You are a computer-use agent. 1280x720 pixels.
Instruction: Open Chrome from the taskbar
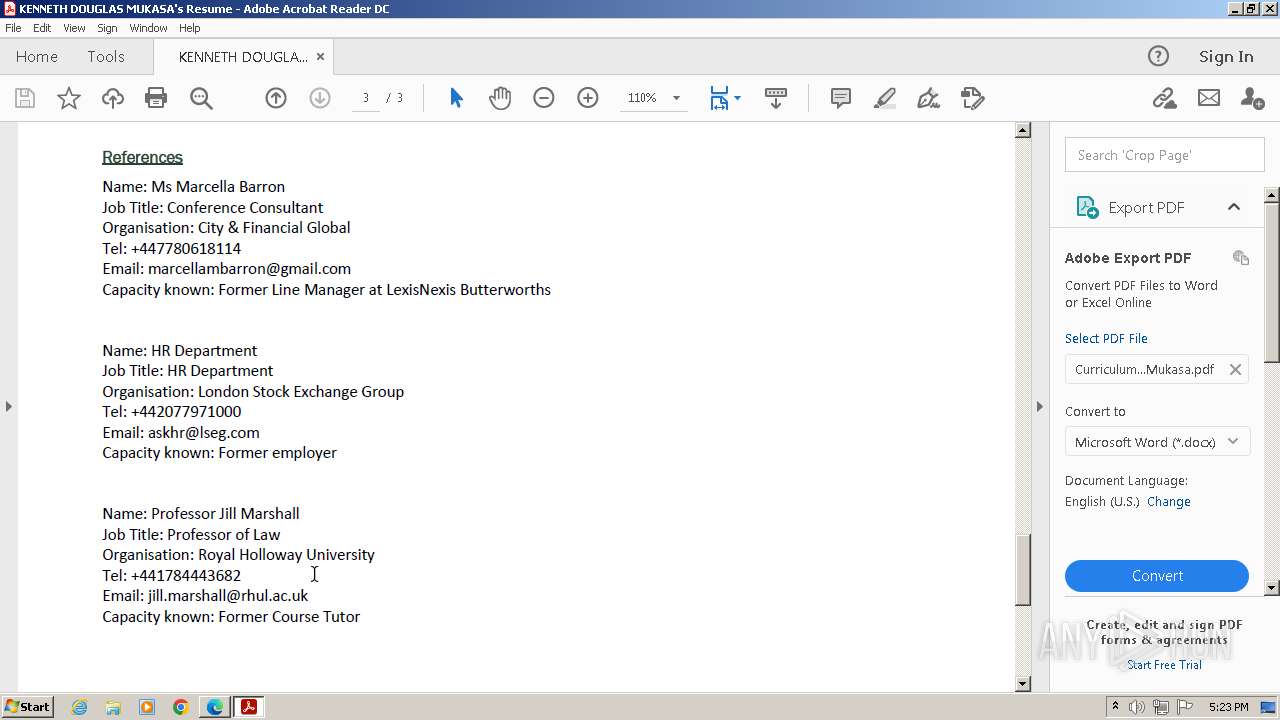181,707
